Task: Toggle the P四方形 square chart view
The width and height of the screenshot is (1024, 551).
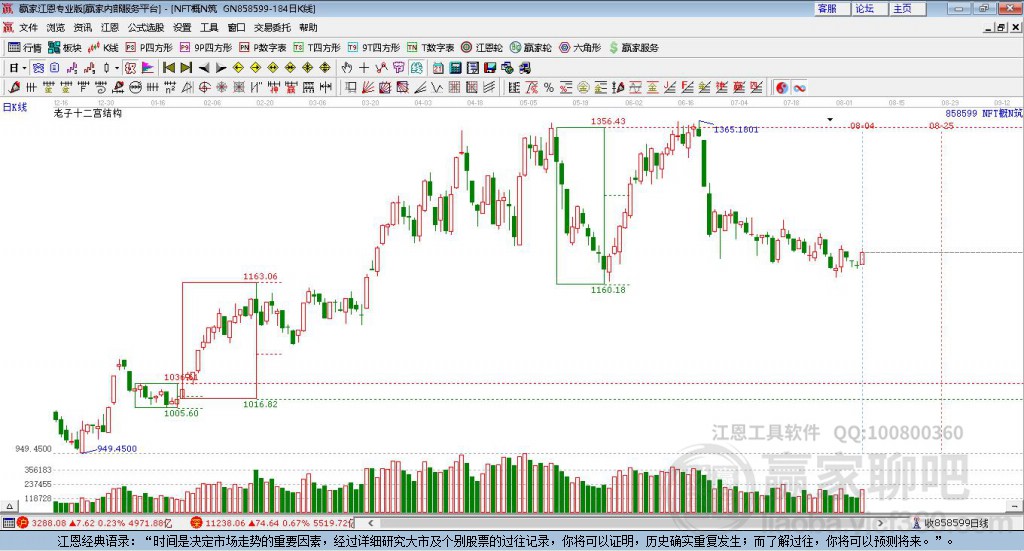Action: pyautogui.click(x=149, y=48)
